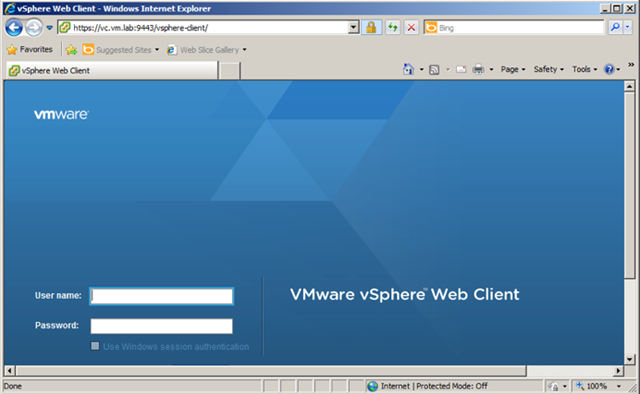Image resolution: width=640 pixels, height=394 pixels.
Task: Click the address bar URL field
Action: point(208,27)
